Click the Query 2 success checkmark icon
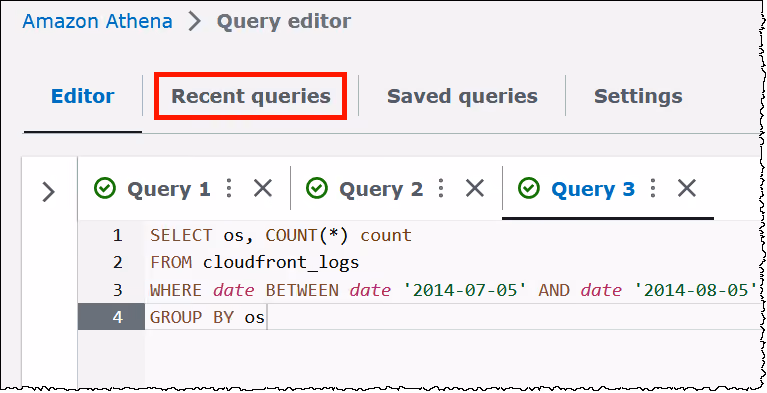This screenshot has width=767, height=393. (x=316, y=188)
